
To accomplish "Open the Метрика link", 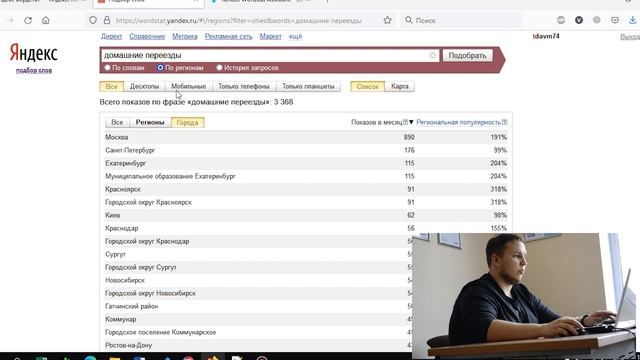I will [184, 36].
